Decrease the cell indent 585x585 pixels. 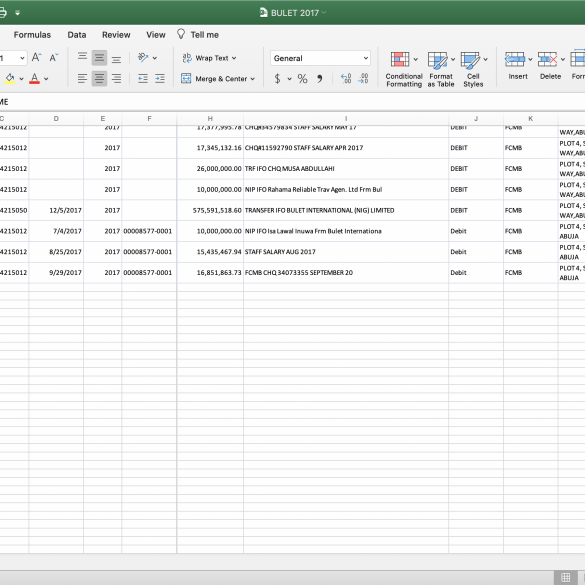click(143, 78)
